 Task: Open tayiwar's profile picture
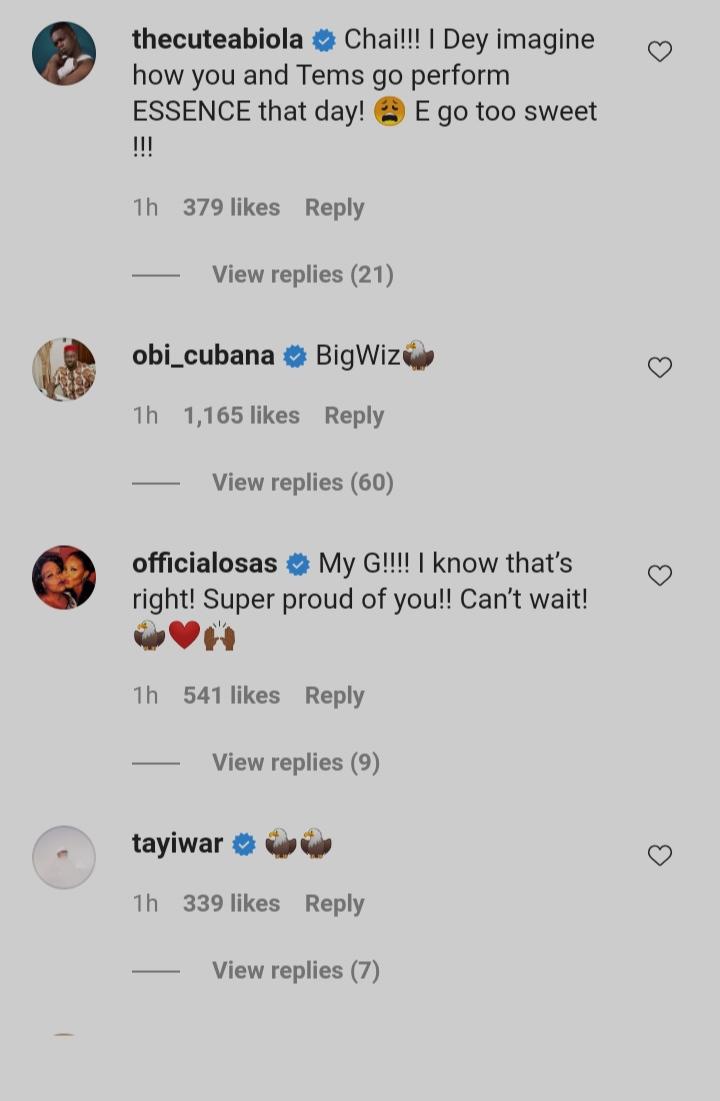click(64, 857)
